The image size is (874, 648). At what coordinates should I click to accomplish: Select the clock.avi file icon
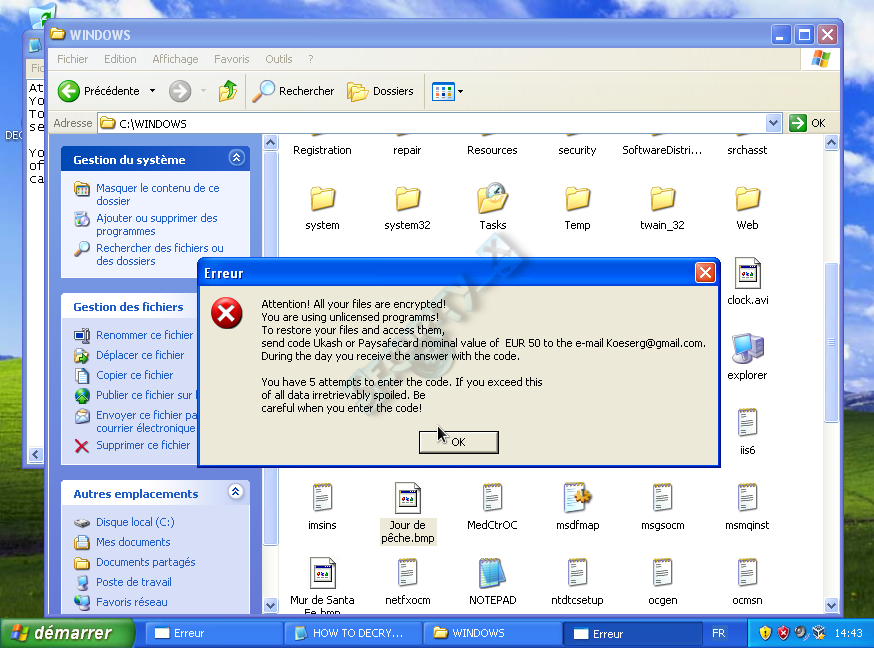[747, 273]
